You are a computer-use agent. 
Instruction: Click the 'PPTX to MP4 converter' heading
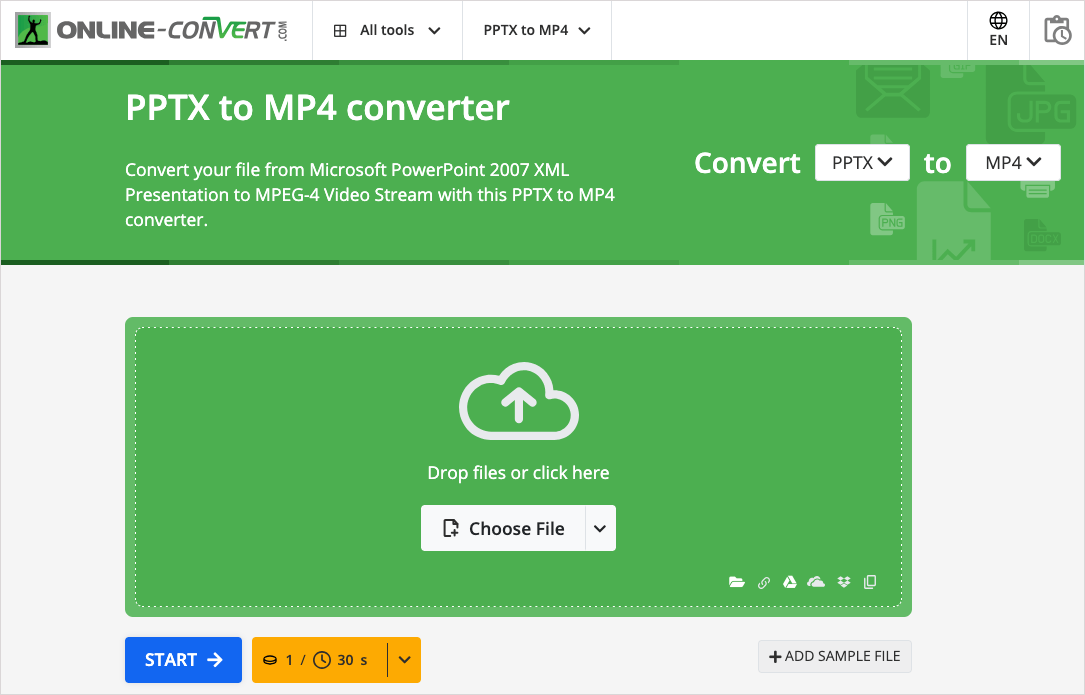318,107
